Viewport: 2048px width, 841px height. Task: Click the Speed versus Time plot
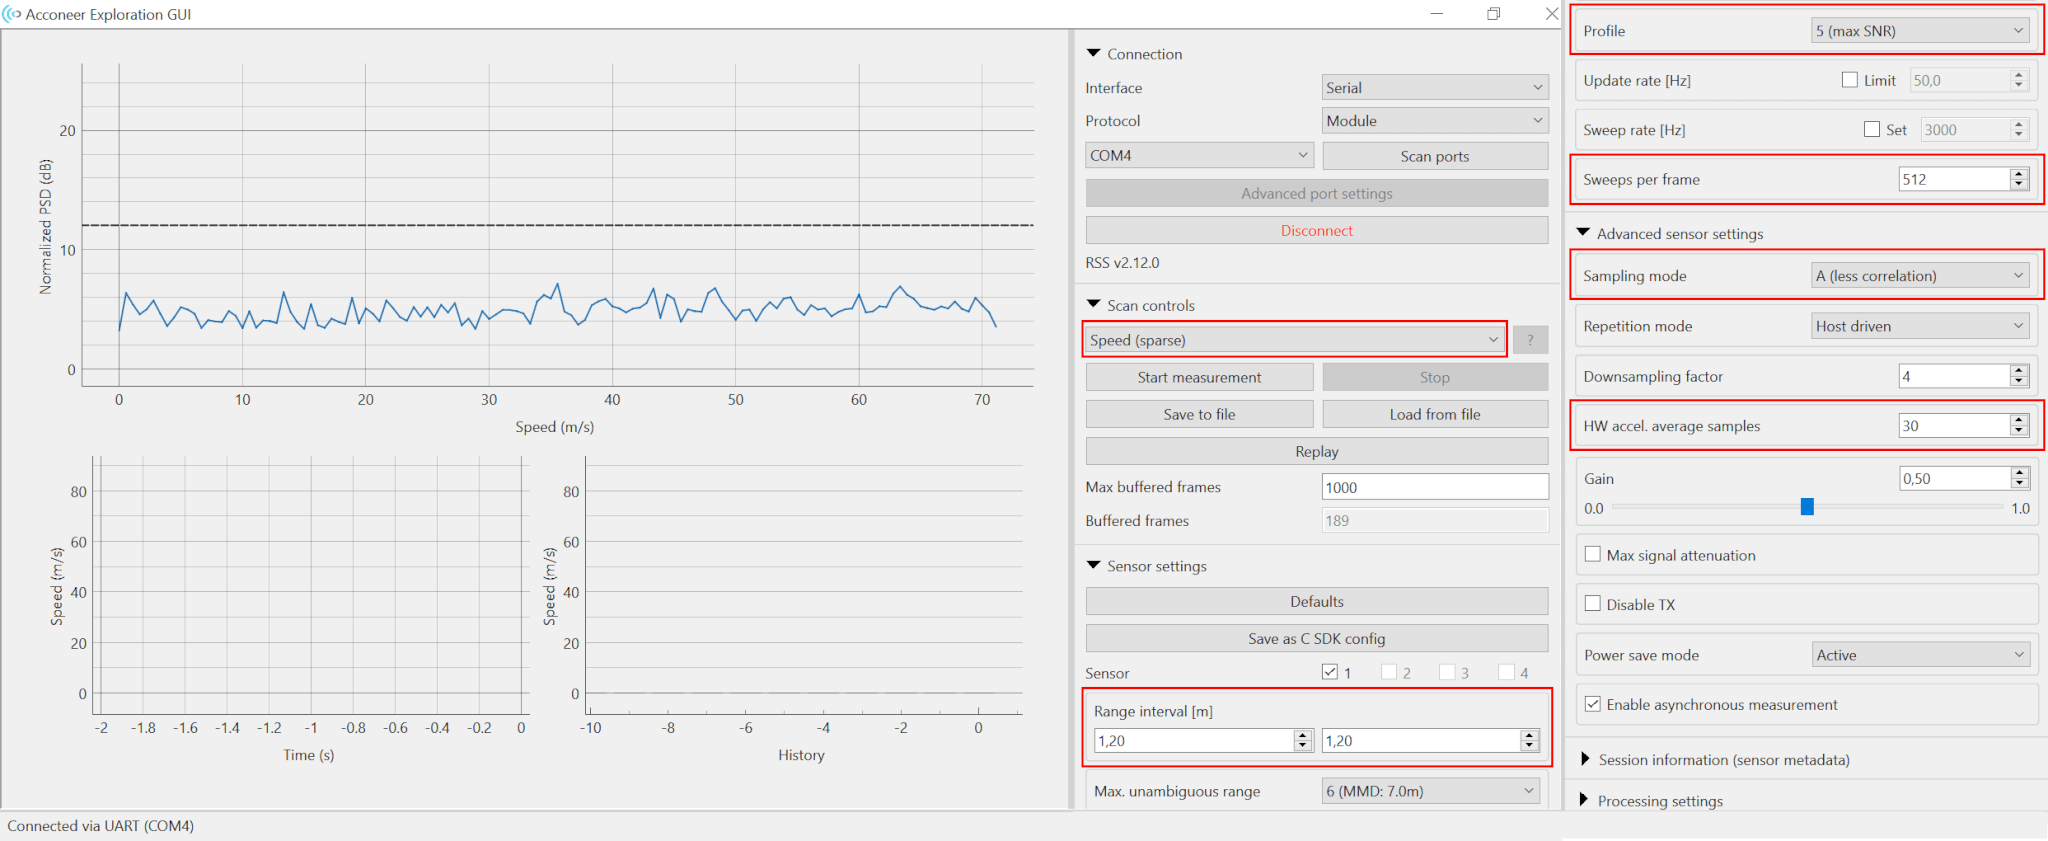pos(310,585)
